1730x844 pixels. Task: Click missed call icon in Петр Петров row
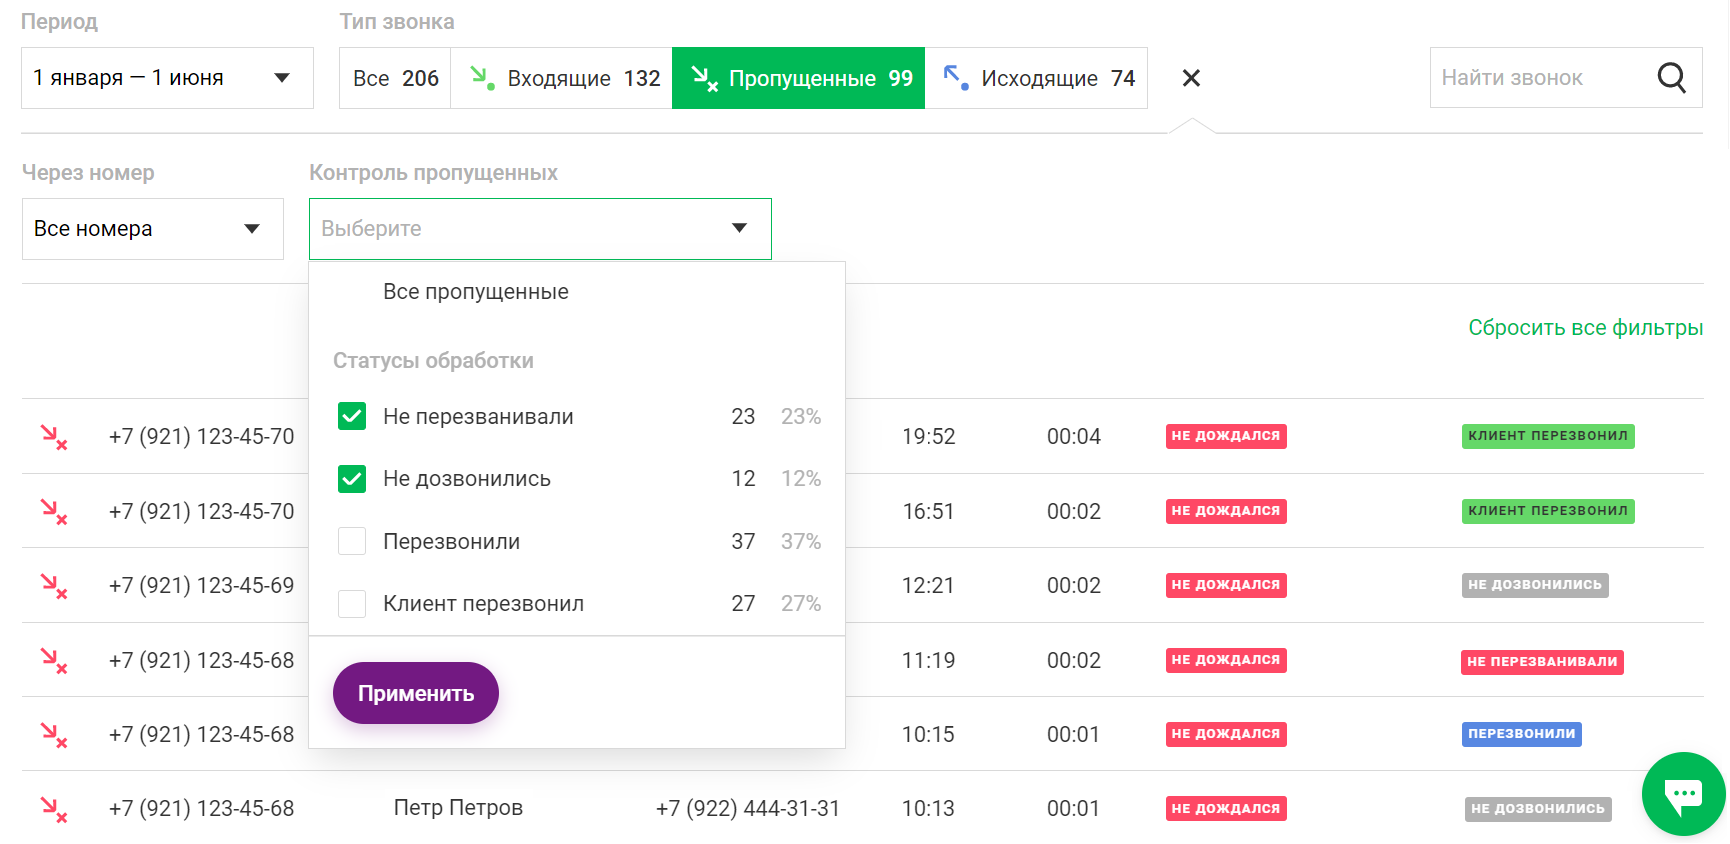54,809
